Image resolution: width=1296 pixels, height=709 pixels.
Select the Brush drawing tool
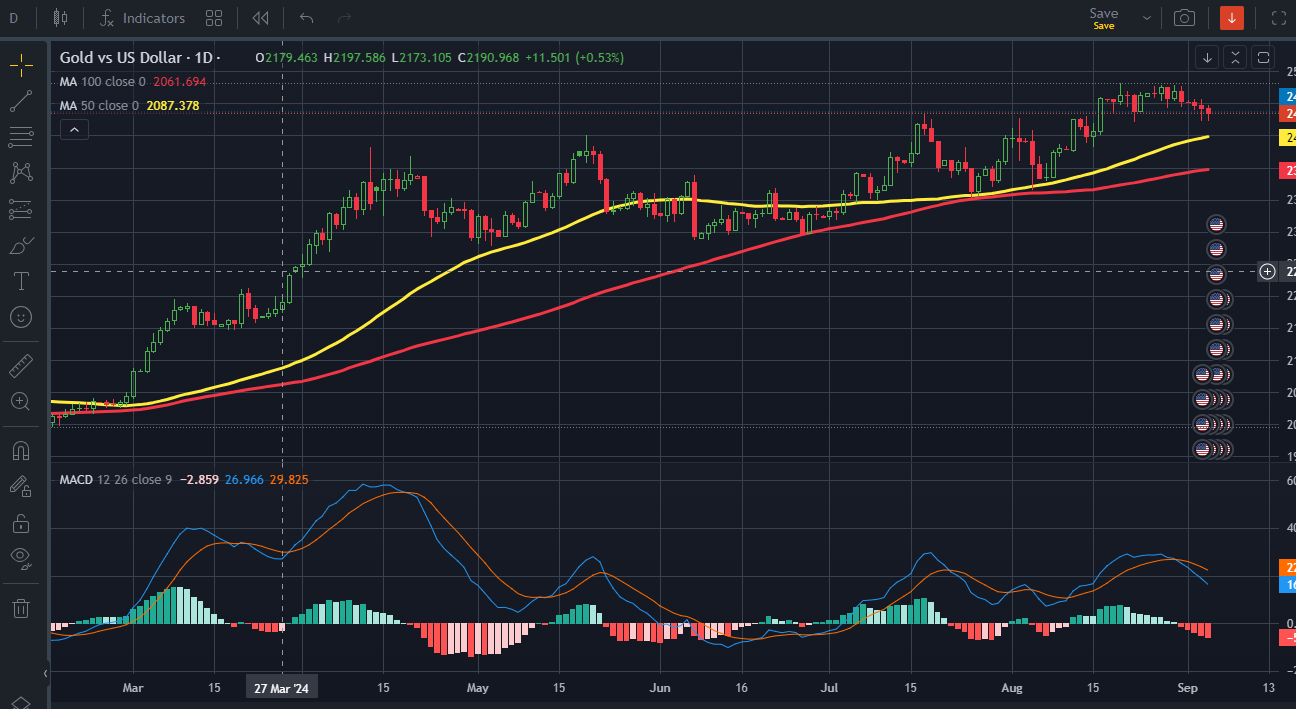[x=22, y=245]
